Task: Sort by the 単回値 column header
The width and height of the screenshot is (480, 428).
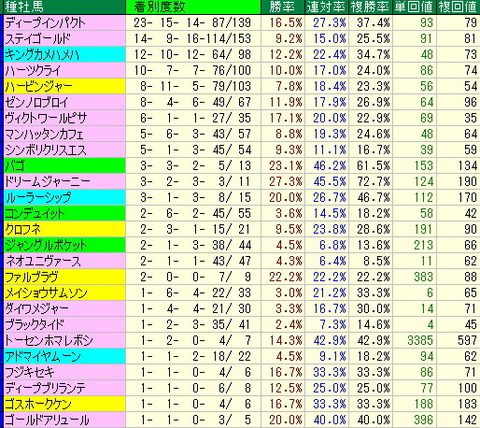Action: tap(414, 7)
